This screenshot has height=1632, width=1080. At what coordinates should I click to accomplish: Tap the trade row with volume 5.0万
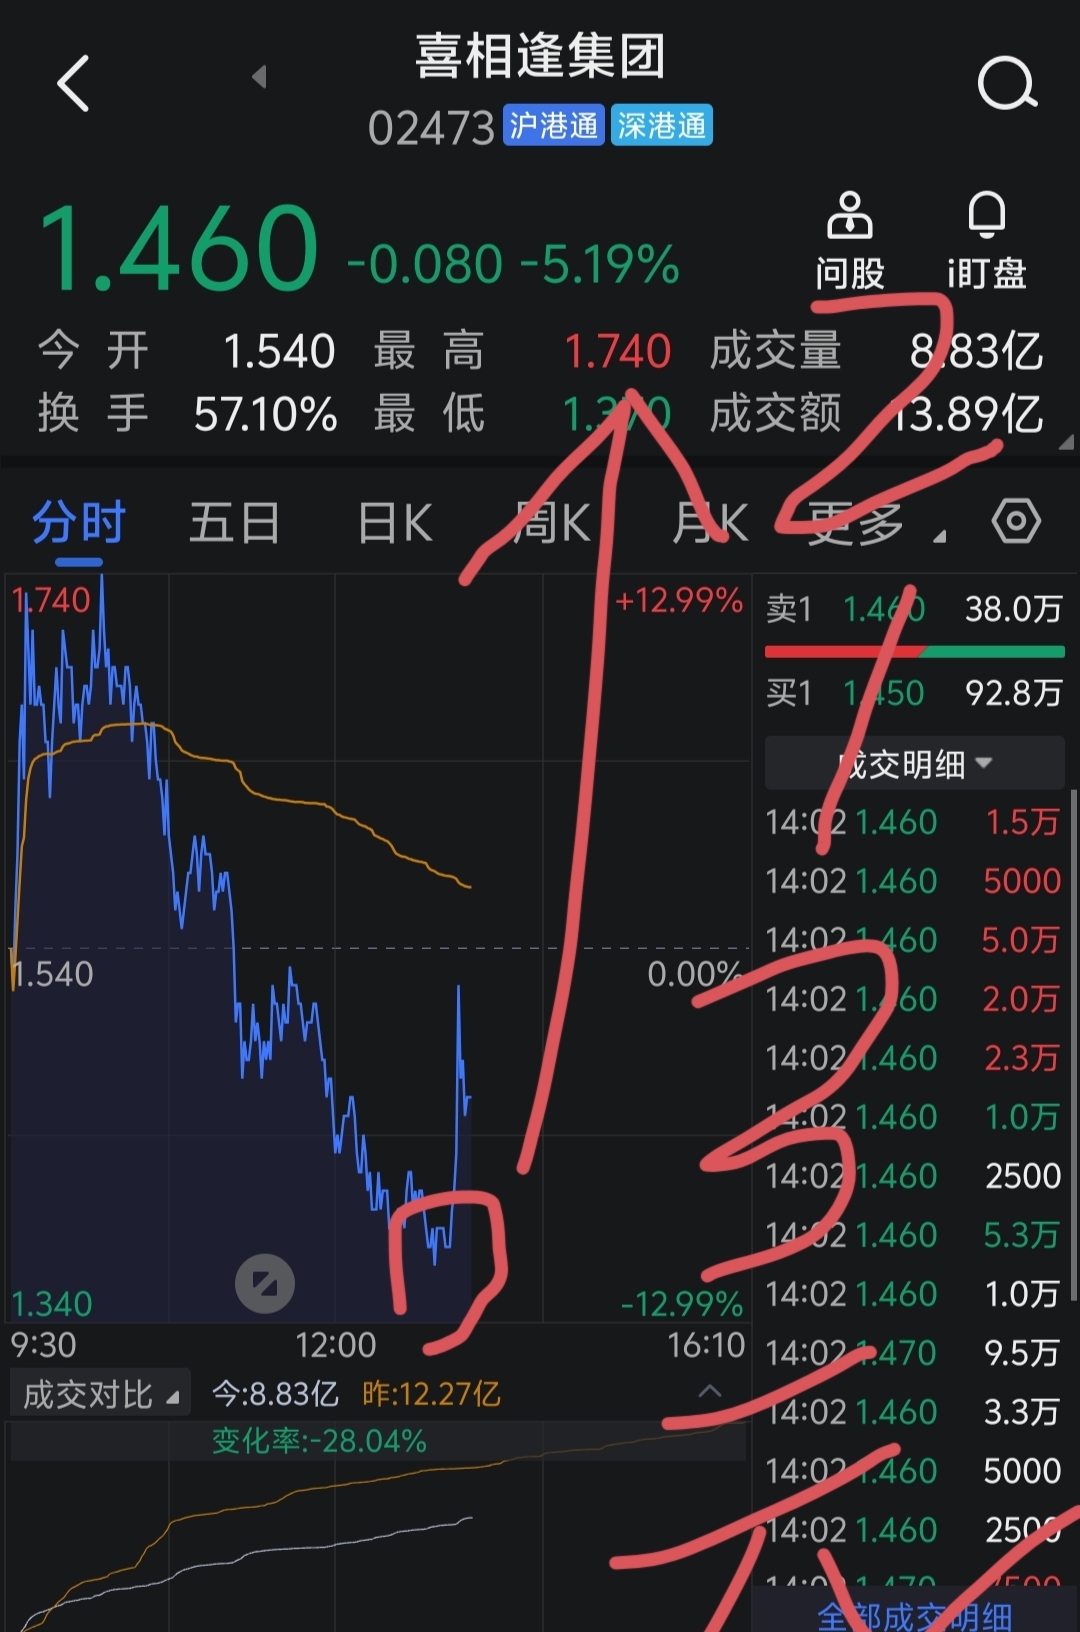click(x=912, y=940)
